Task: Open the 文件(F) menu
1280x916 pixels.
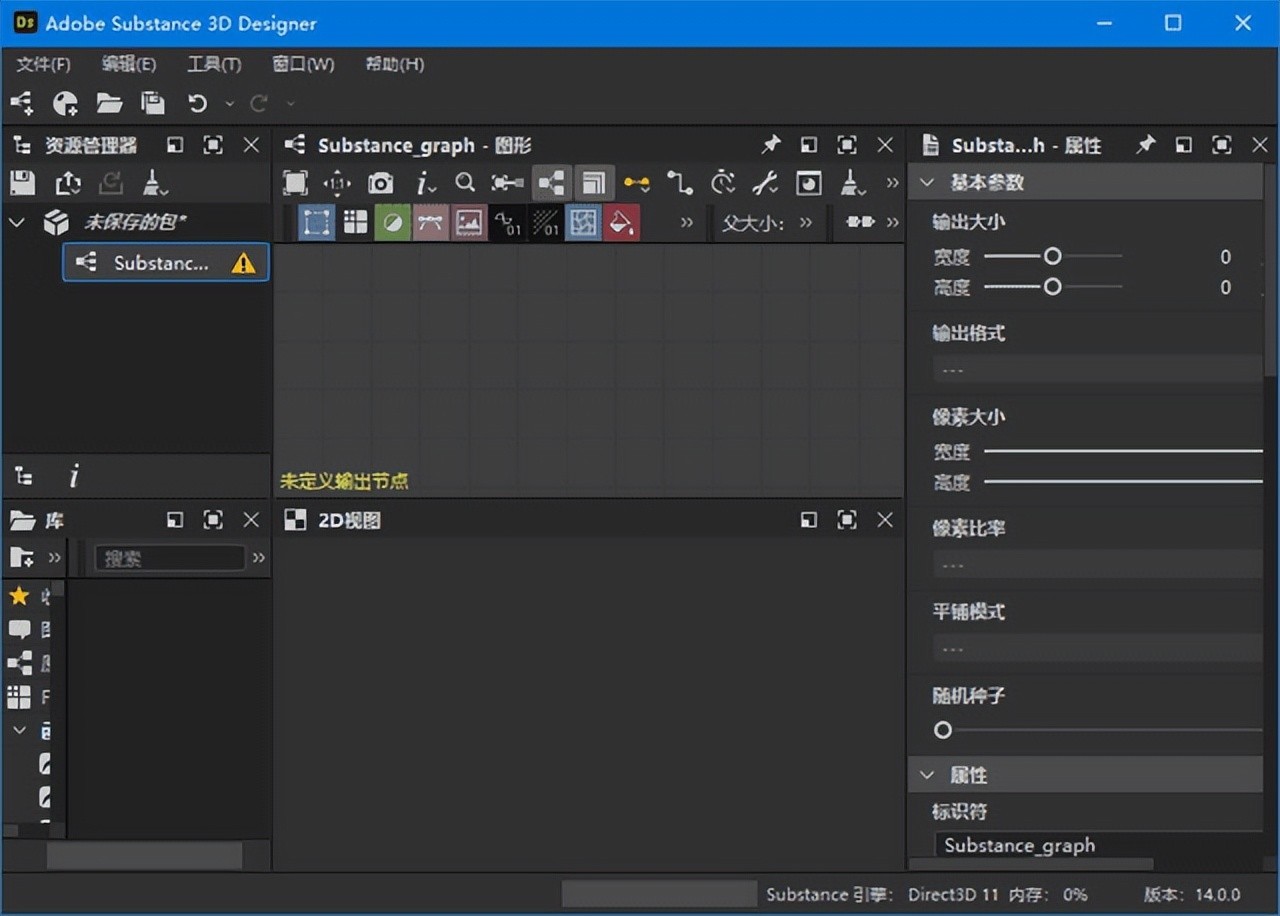Action: 43,64
